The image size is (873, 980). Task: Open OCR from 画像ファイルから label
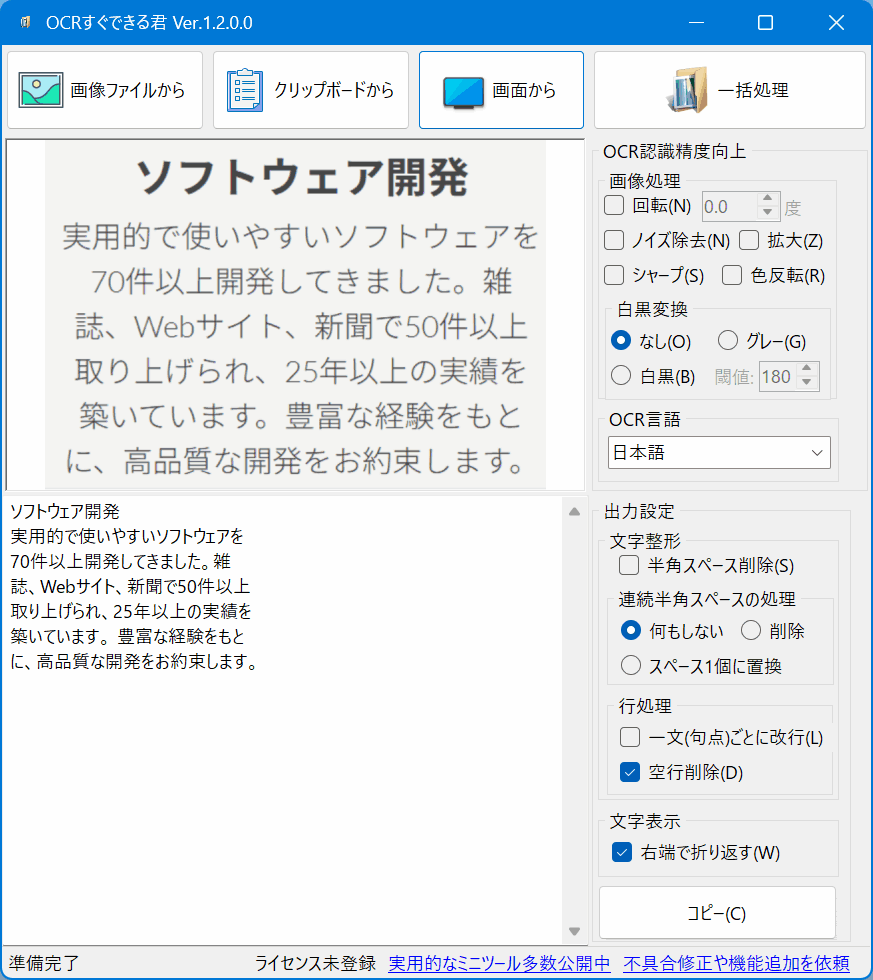tap(127, 90)
